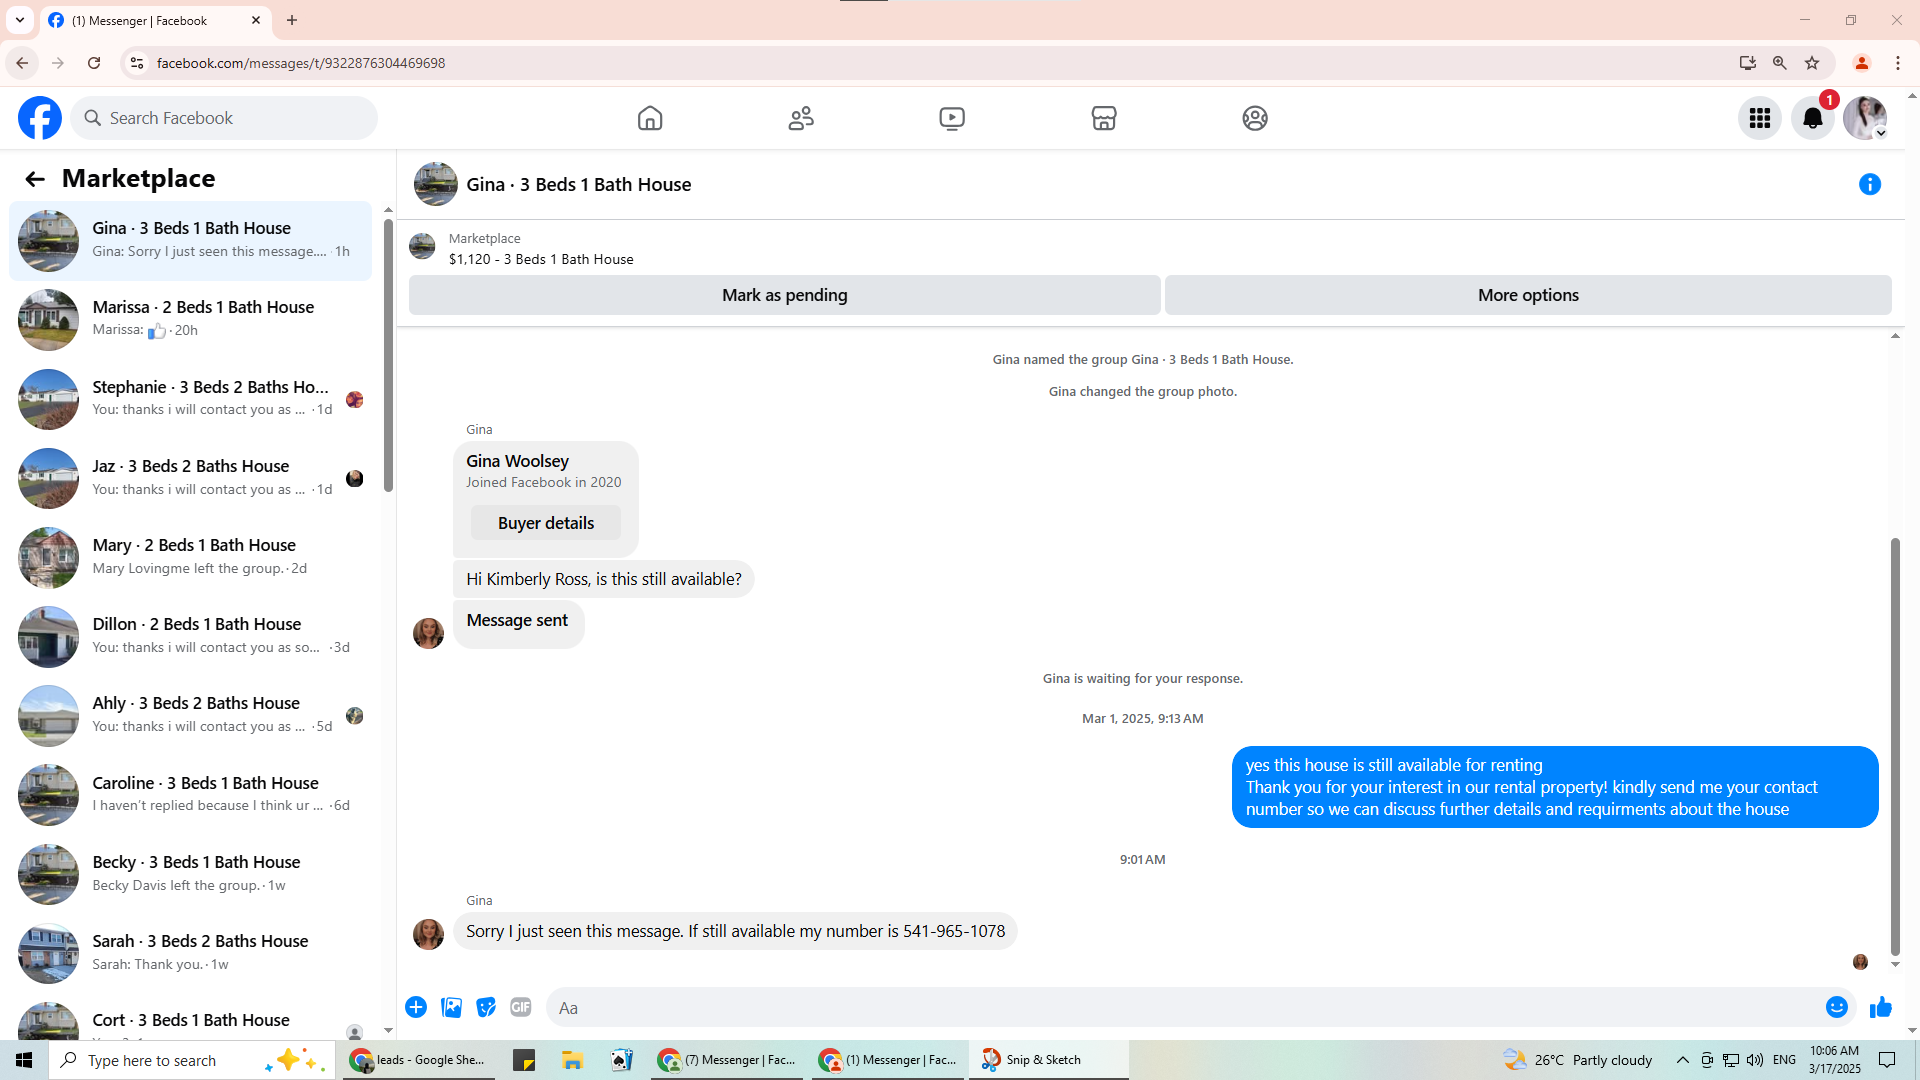Open the Friends icon in top navigation
The width and height of the screenshot is (1920, 1080).
click(x=801, y=118)
